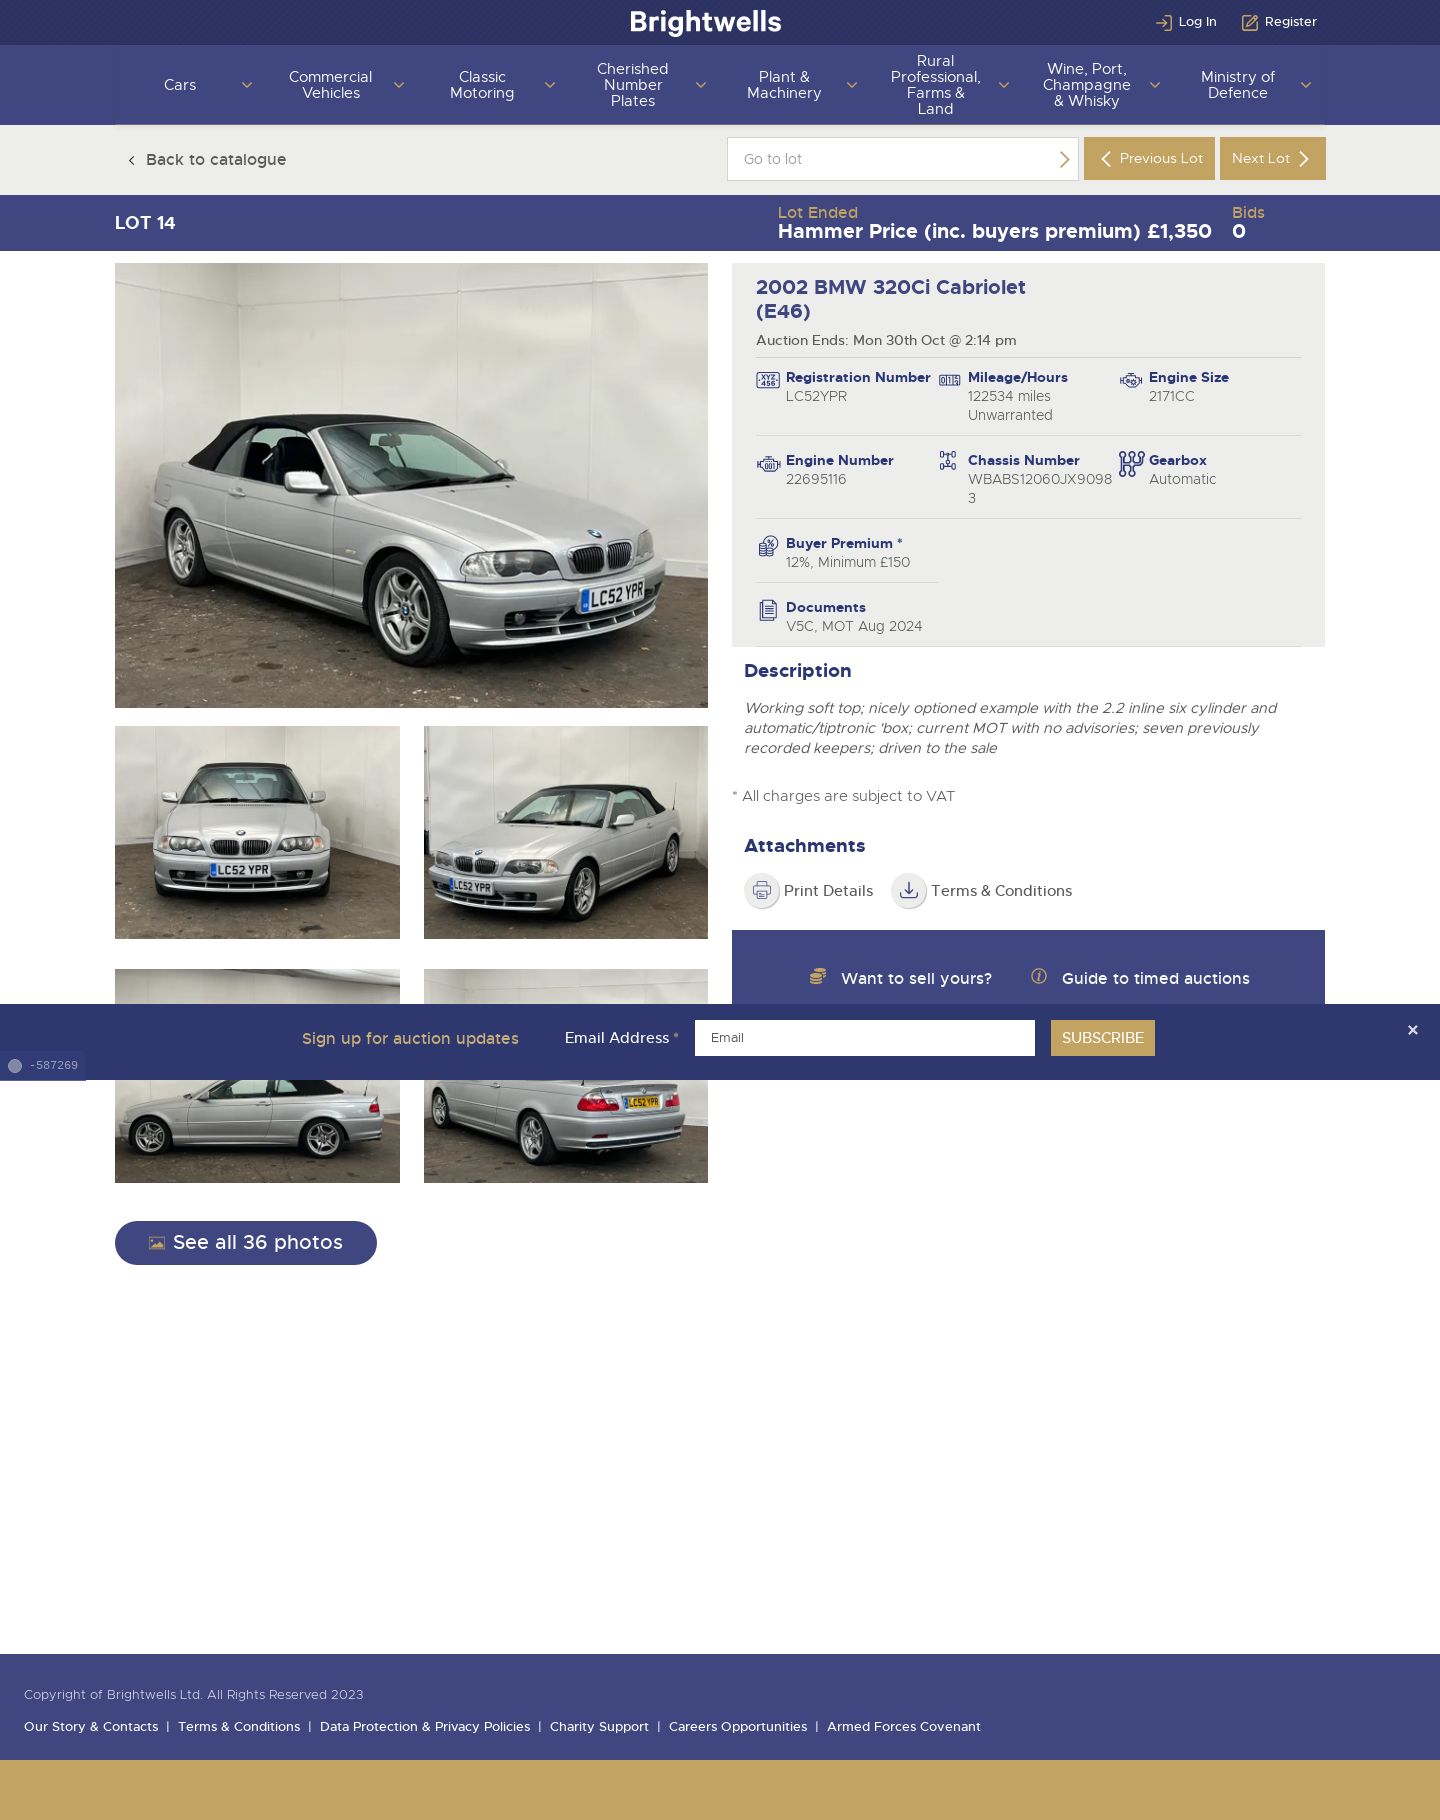
Task: Open Careers Opportunities footer link
Action: (x=738, y=1727)
